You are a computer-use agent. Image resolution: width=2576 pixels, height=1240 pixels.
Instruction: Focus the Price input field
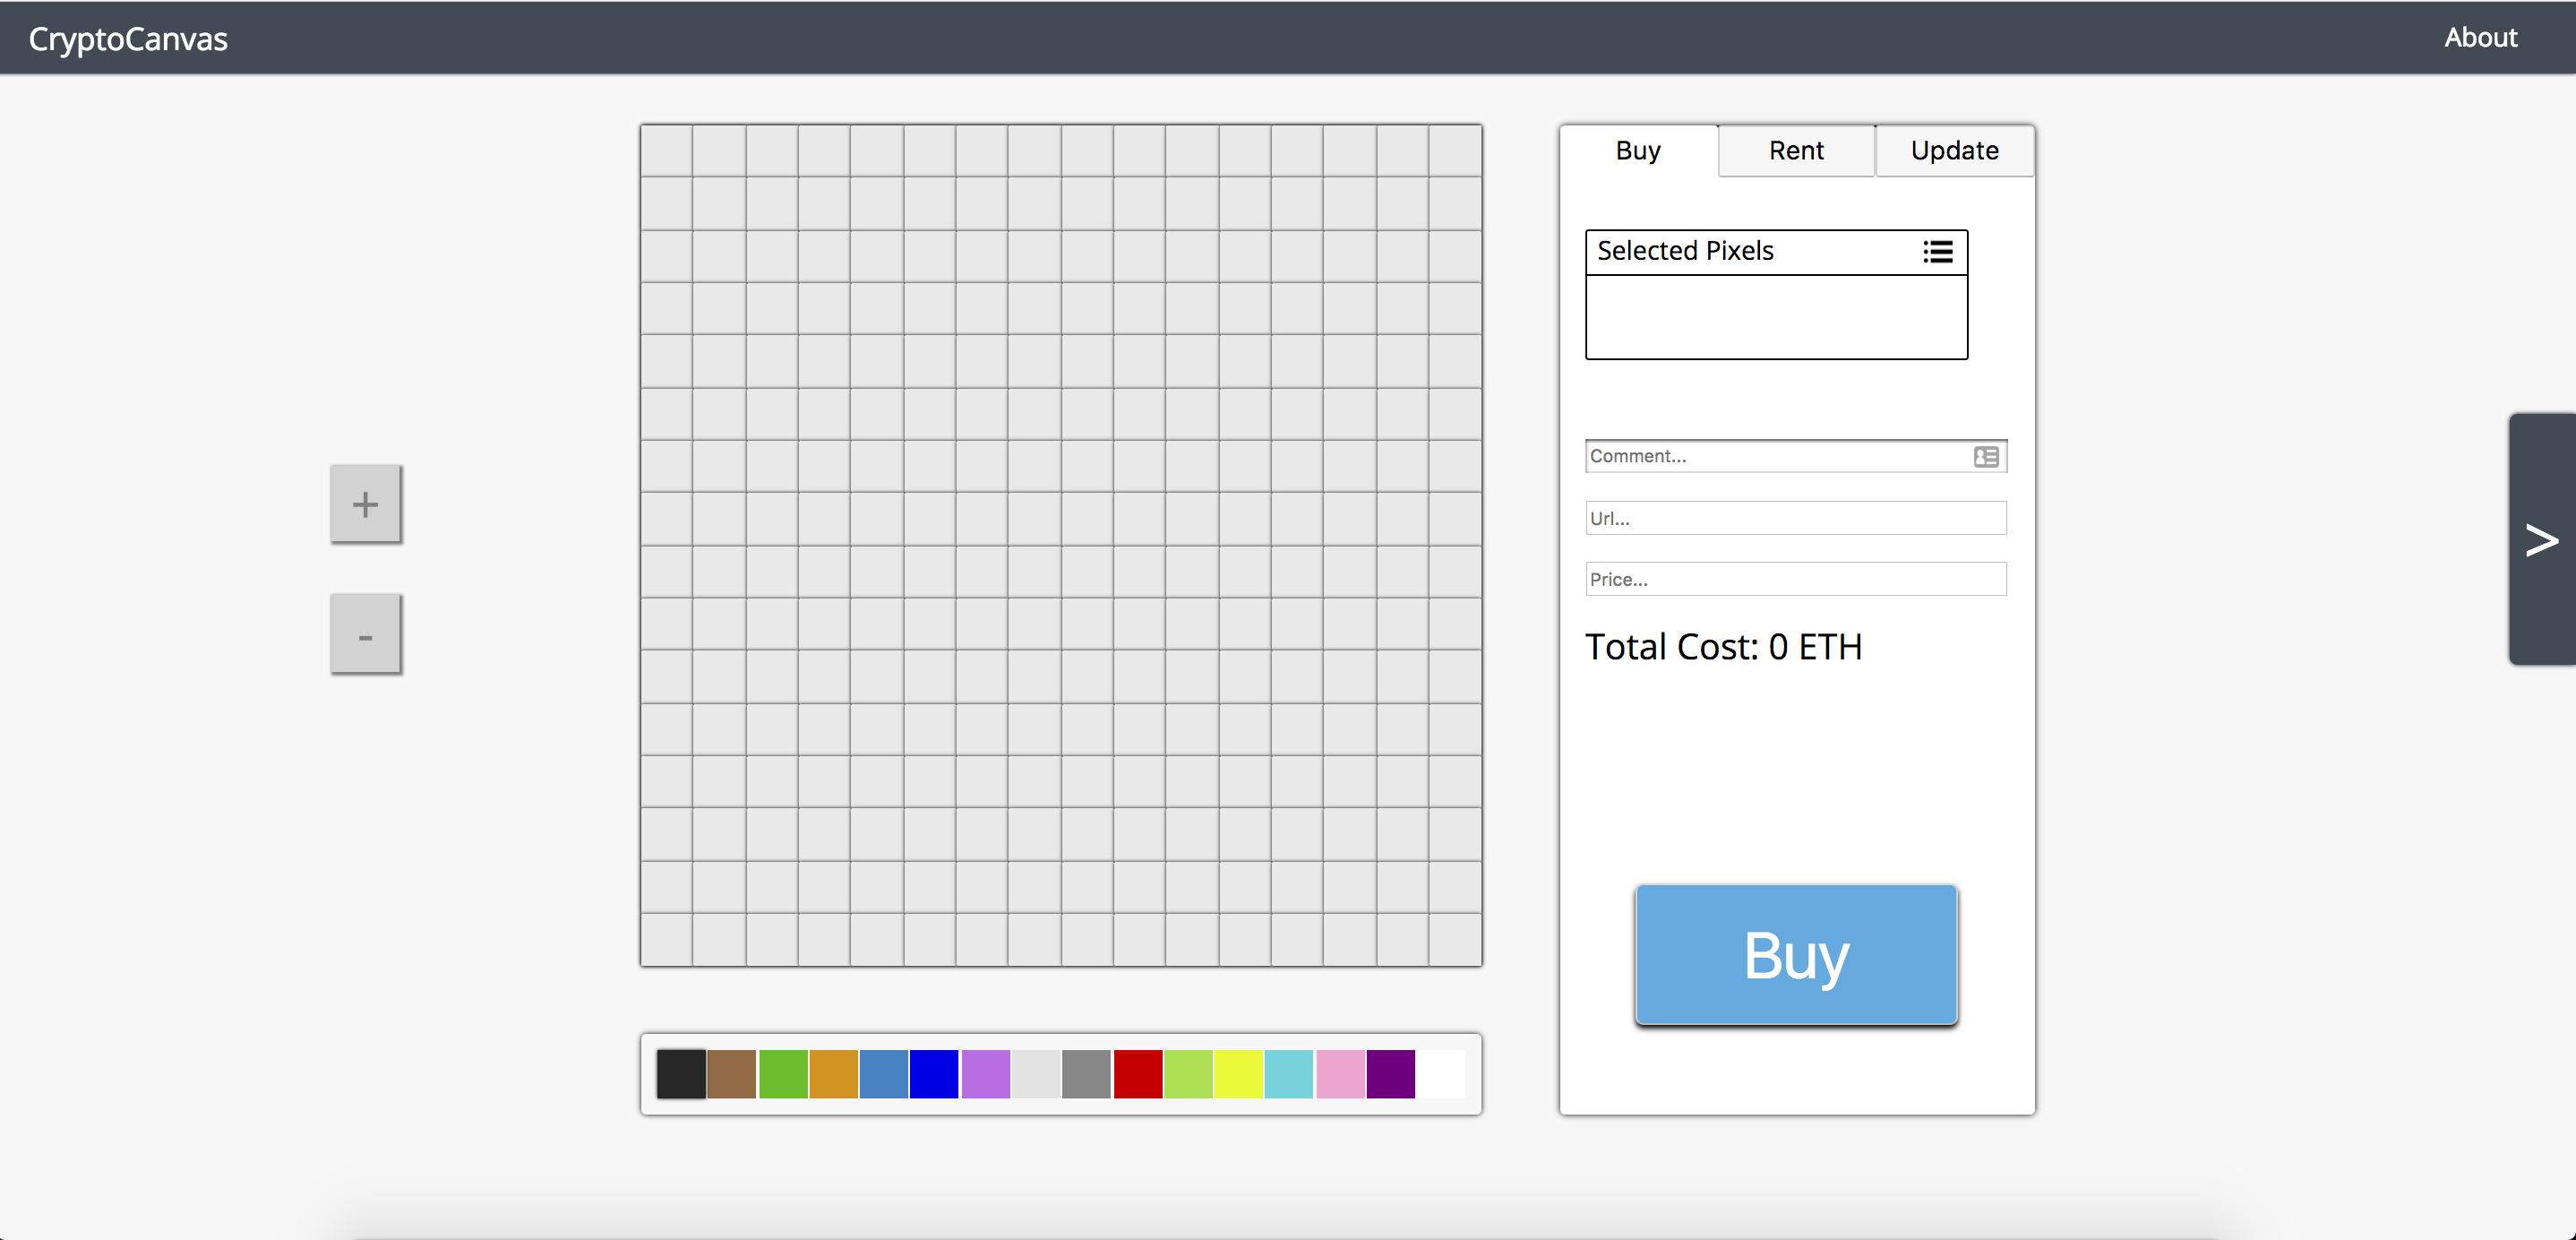[x=1795, y=579]
